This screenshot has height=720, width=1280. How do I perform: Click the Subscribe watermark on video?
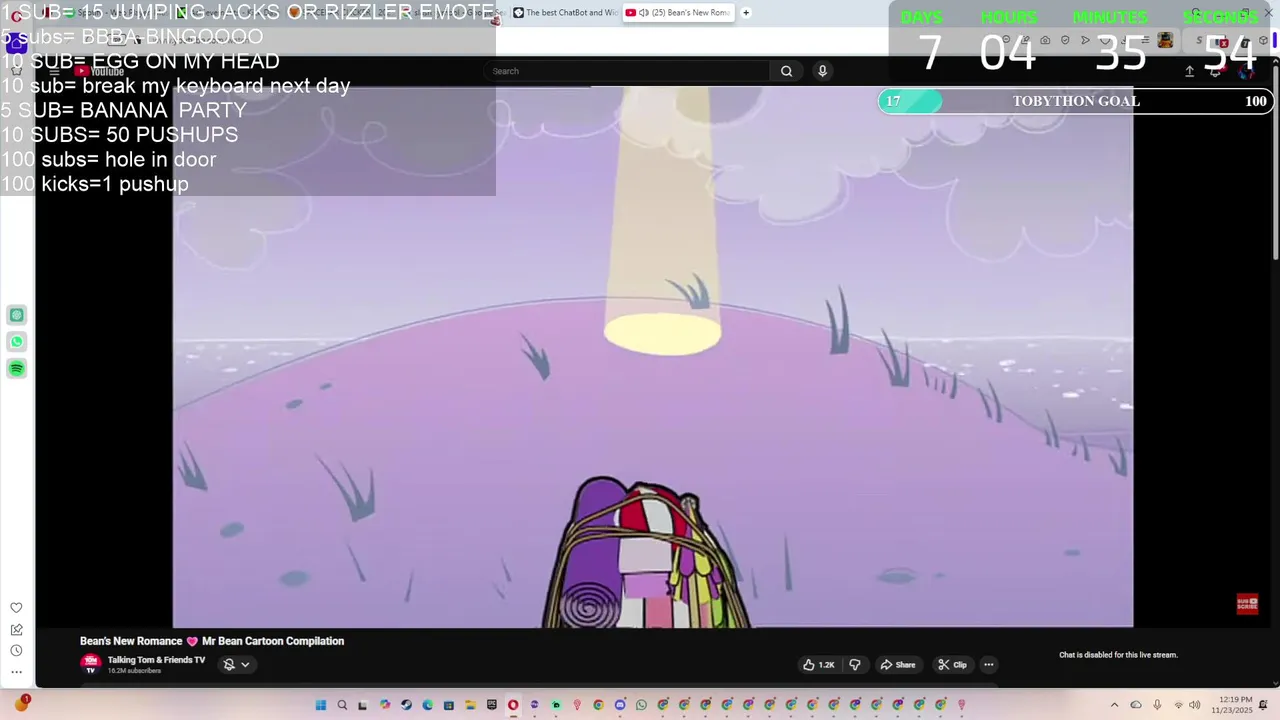click(1247, 604)
